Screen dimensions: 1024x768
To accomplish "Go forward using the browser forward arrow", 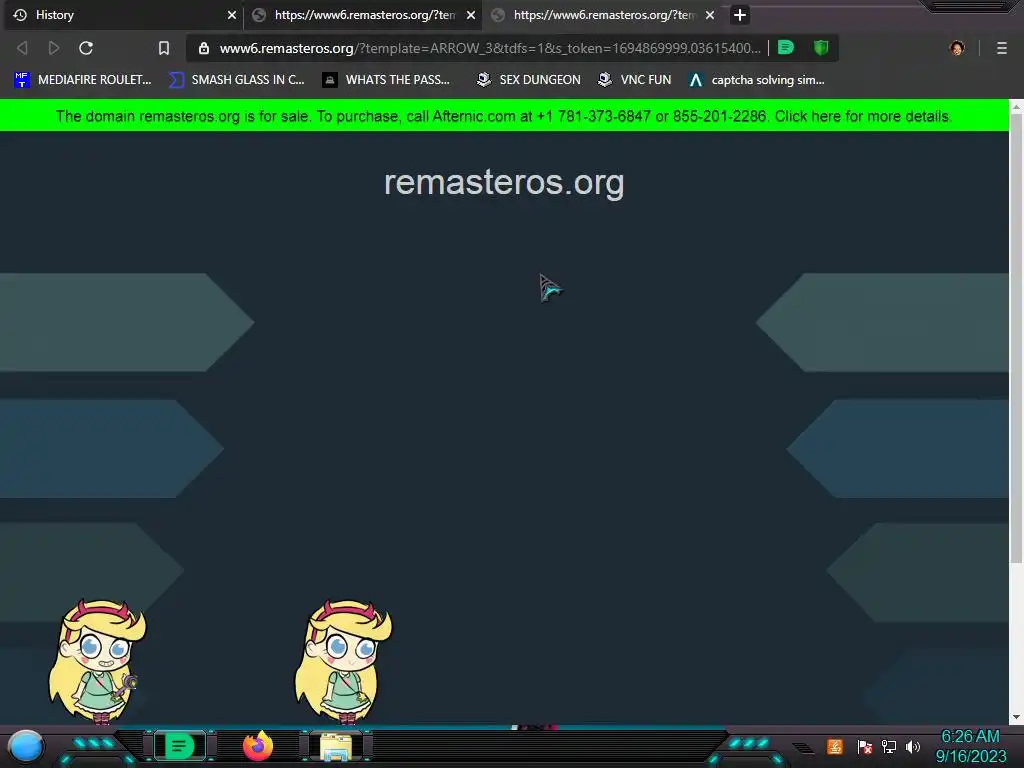I will 54,48.
